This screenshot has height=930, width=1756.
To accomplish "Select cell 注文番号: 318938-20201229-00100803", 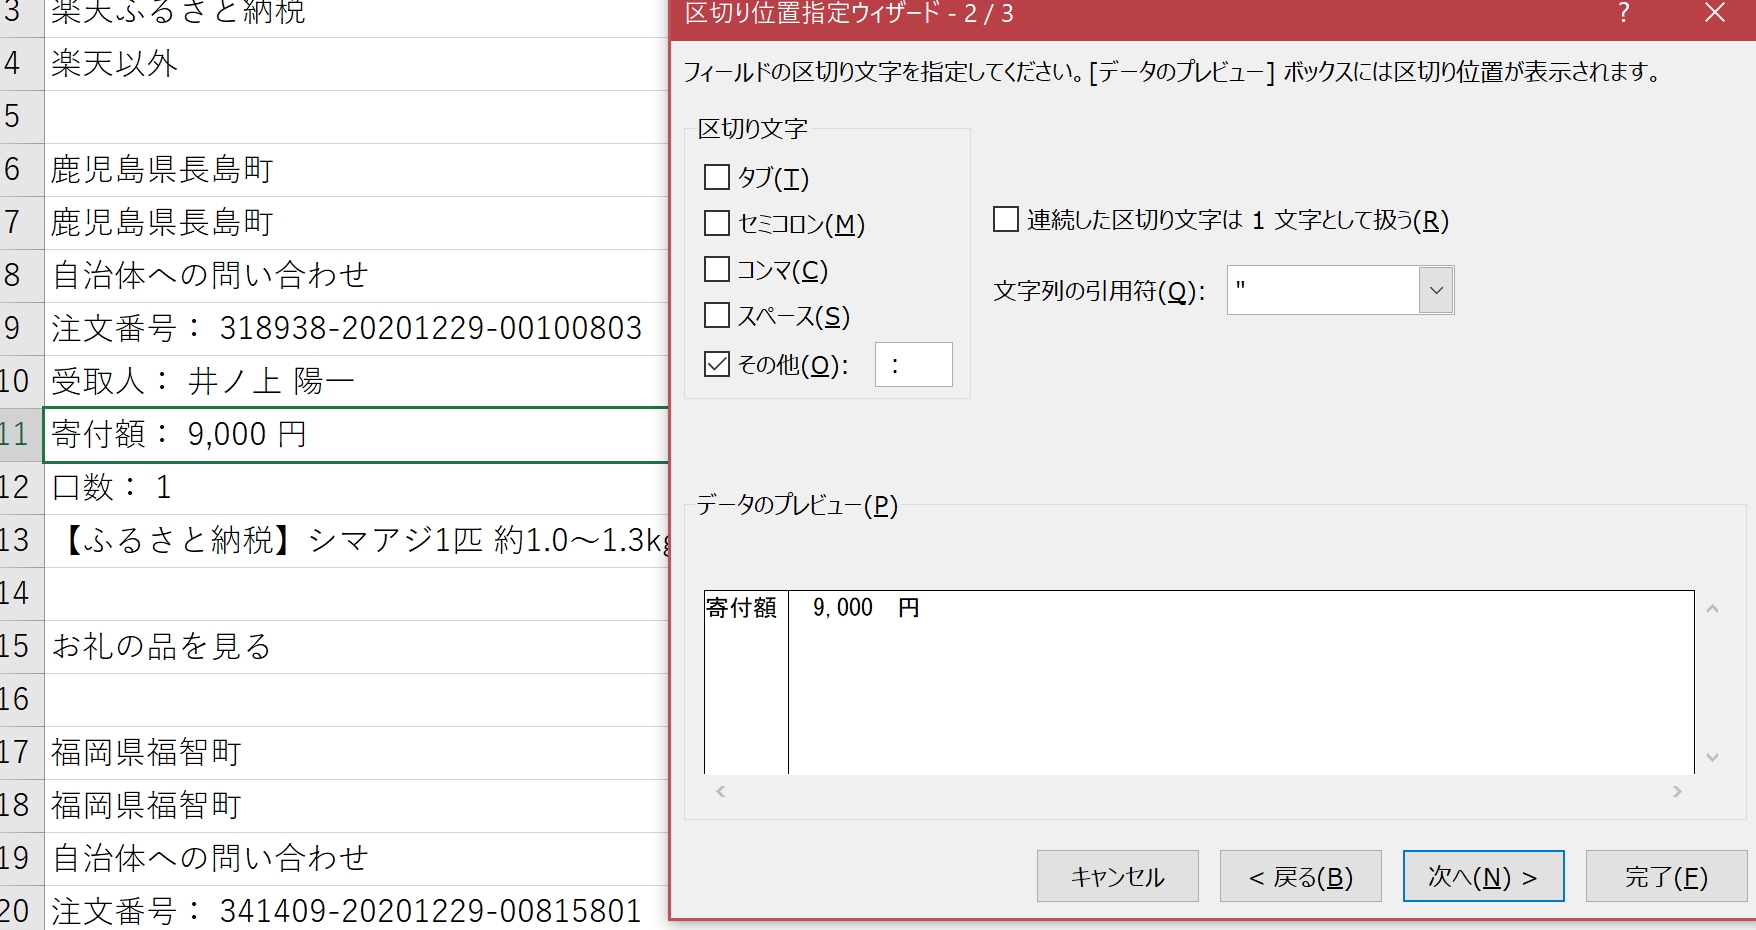I will (356, 329).
